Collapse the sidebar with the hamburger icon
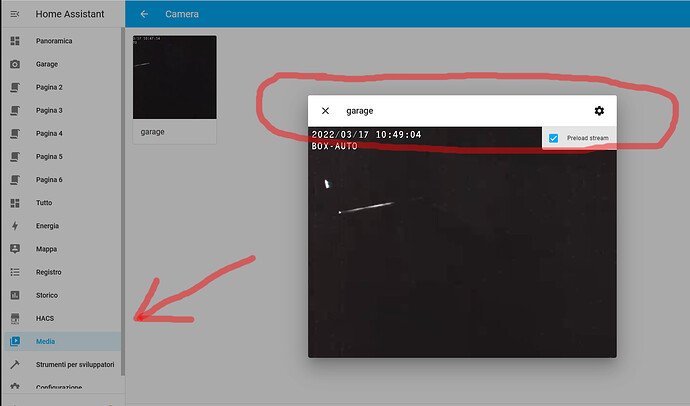The image size is (690, 406). (x=15, y=14)
